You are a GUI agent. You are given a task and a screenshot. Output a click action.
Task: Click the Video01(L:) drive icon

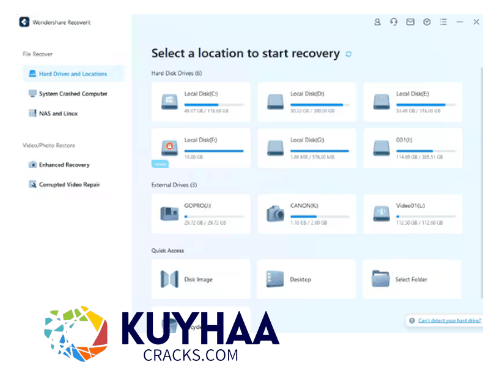click(x=381, y=213)
